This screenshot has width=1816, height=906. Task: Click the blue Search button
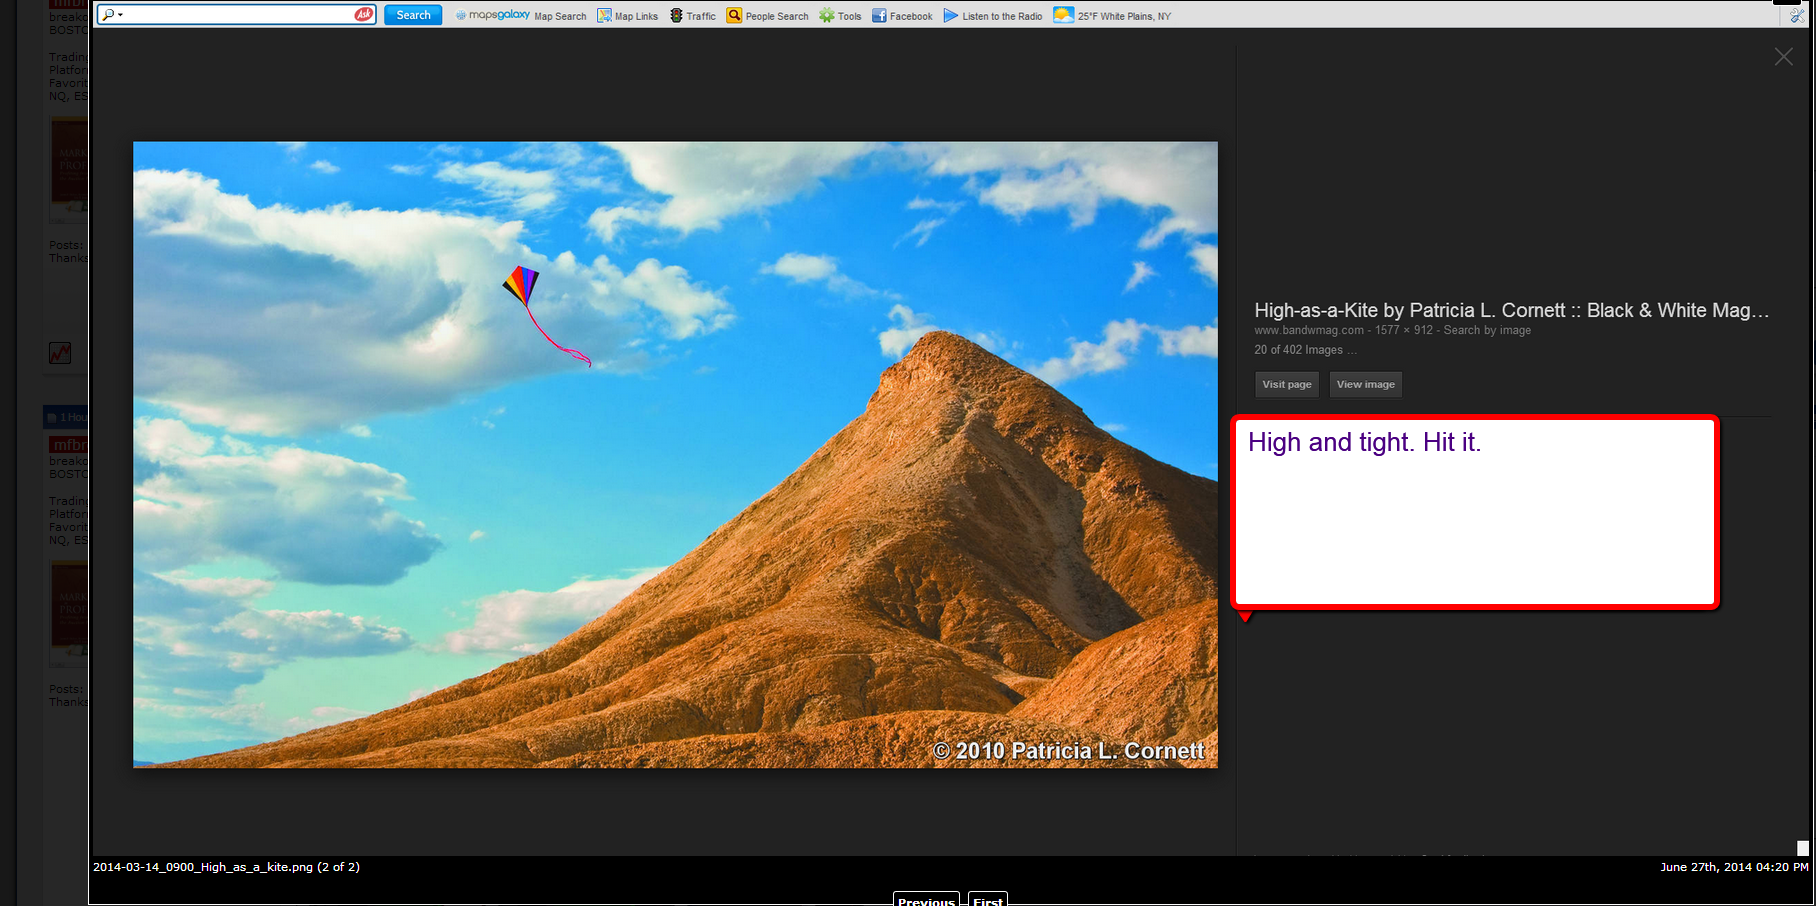pyautogui.click(x=413, y=15)
